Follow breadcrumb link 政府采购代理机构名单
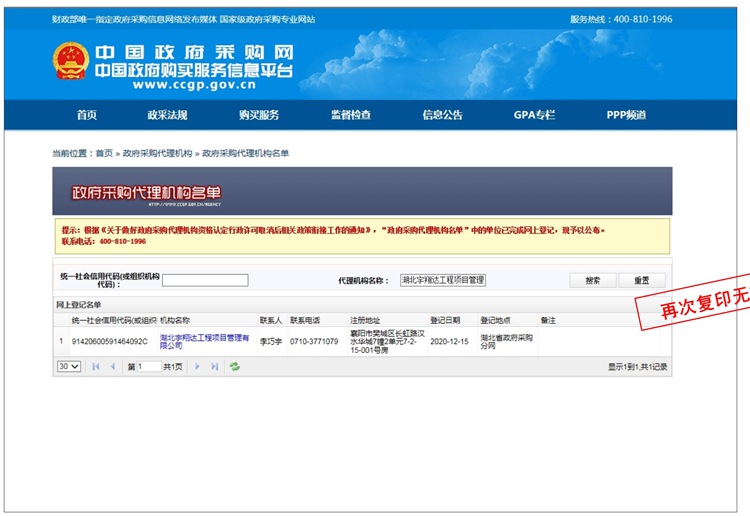The image size is (750, 516). (245, 153)
